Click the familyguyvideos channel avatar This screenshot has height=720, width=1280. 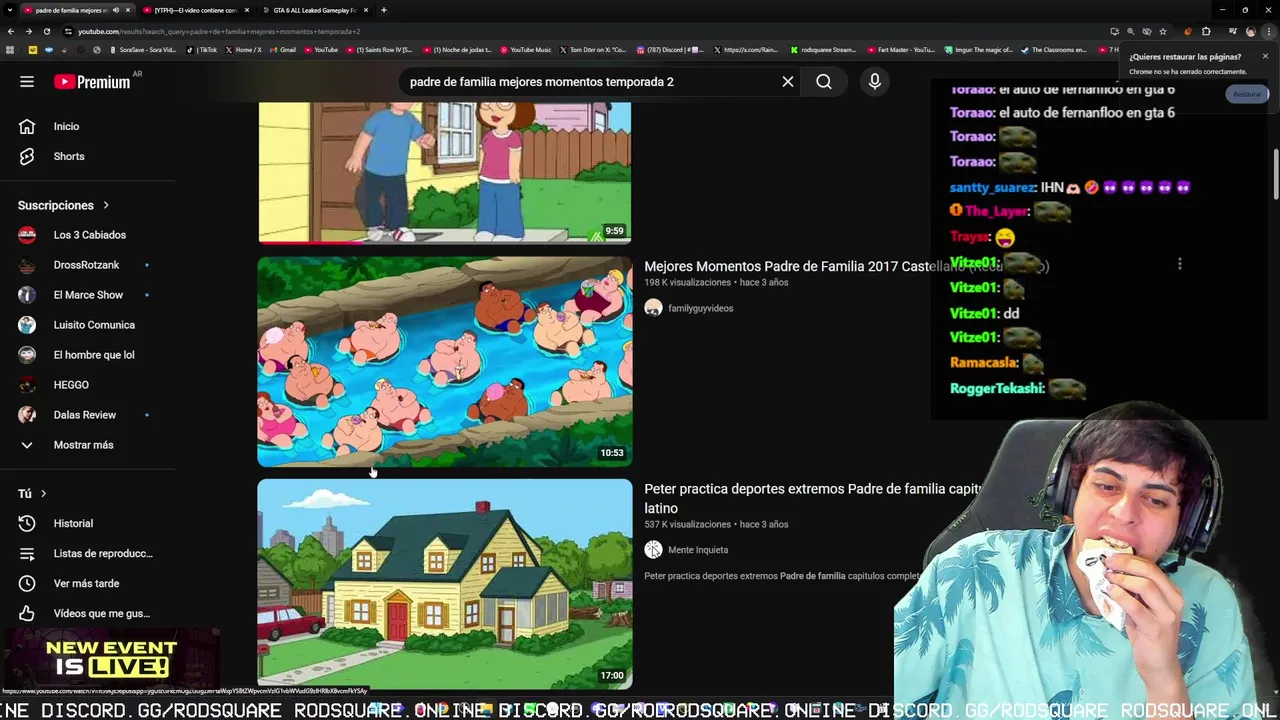tap(653, 308)
